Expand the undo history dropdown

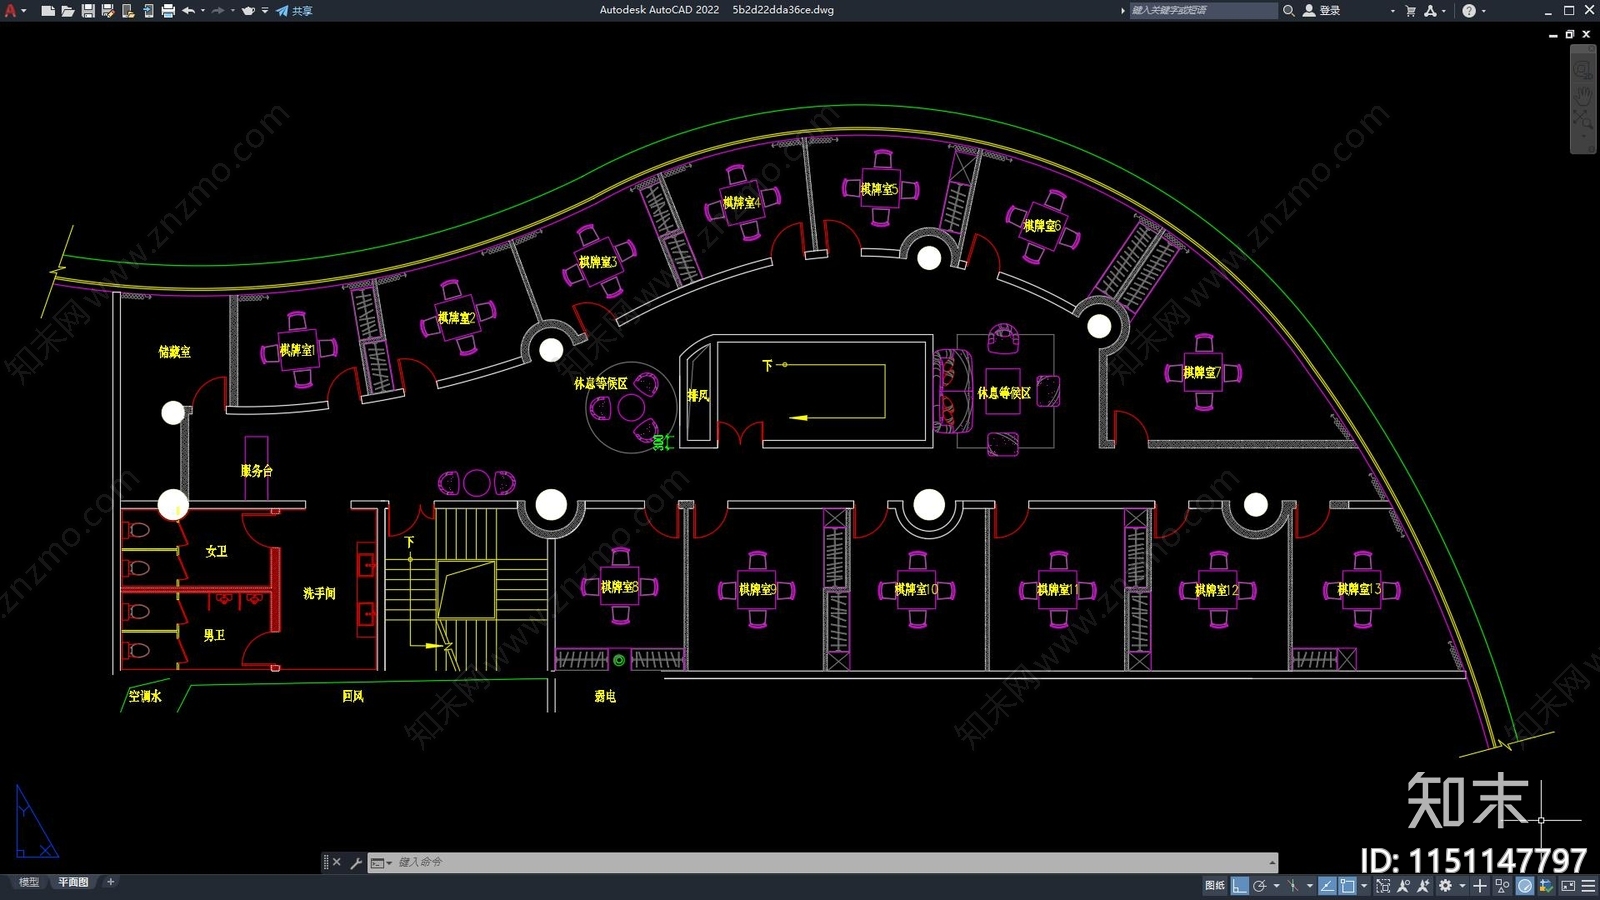203,10
